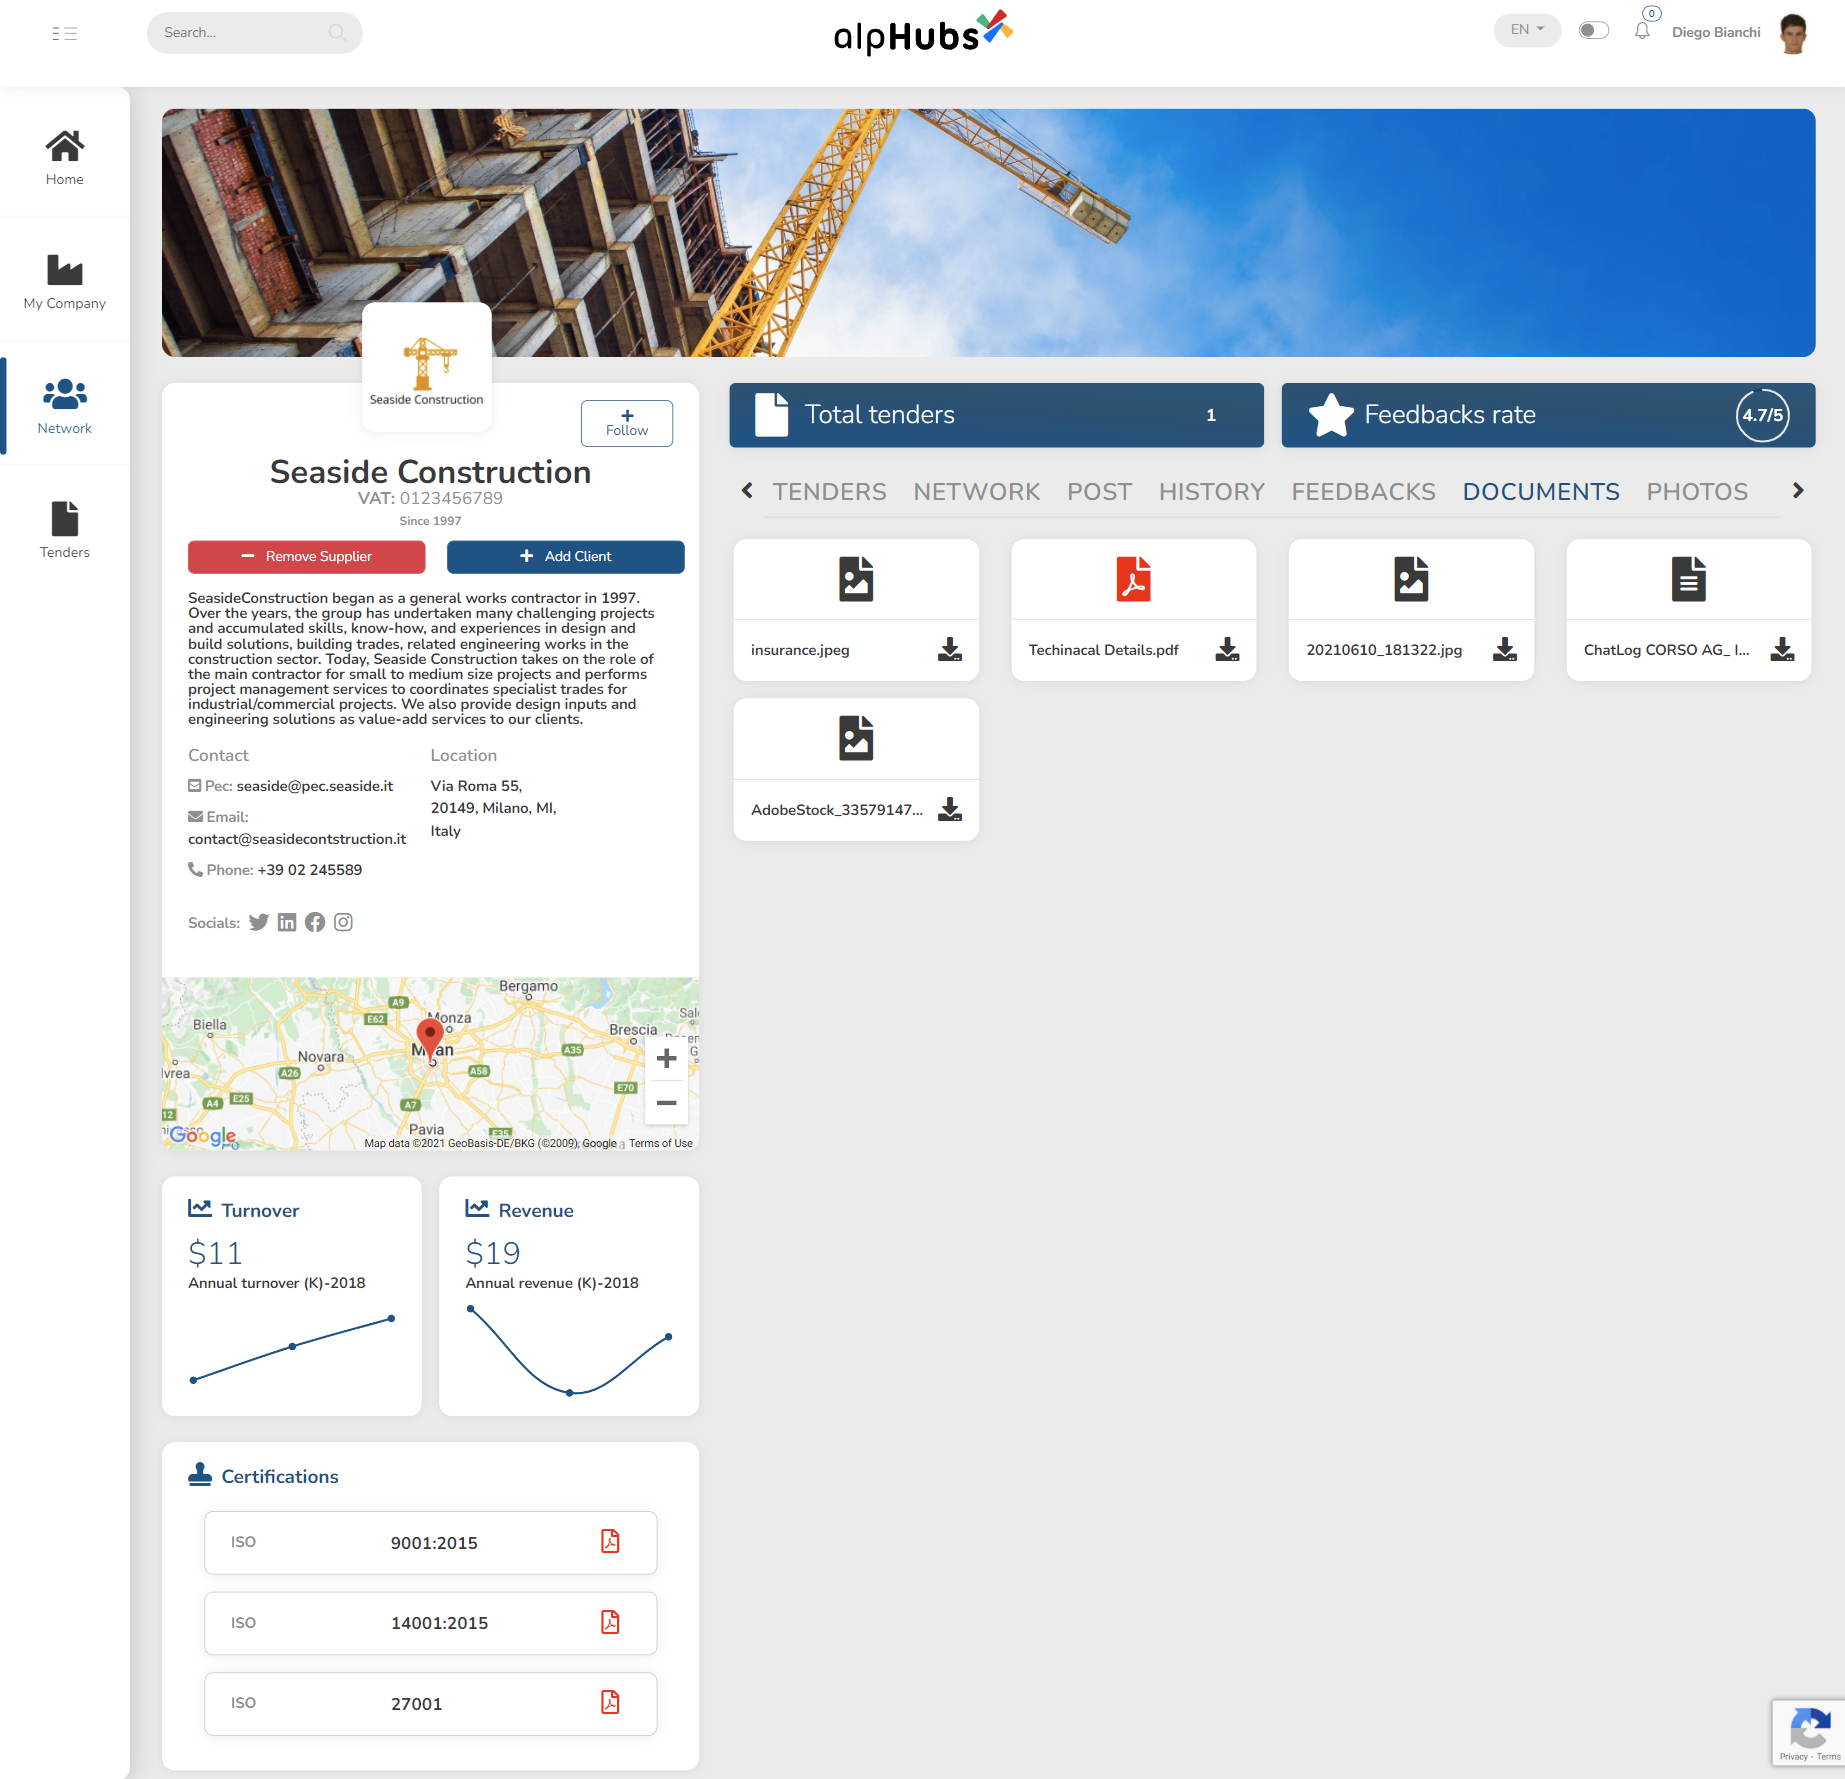Zoom out on the map

coord(666,1103)
